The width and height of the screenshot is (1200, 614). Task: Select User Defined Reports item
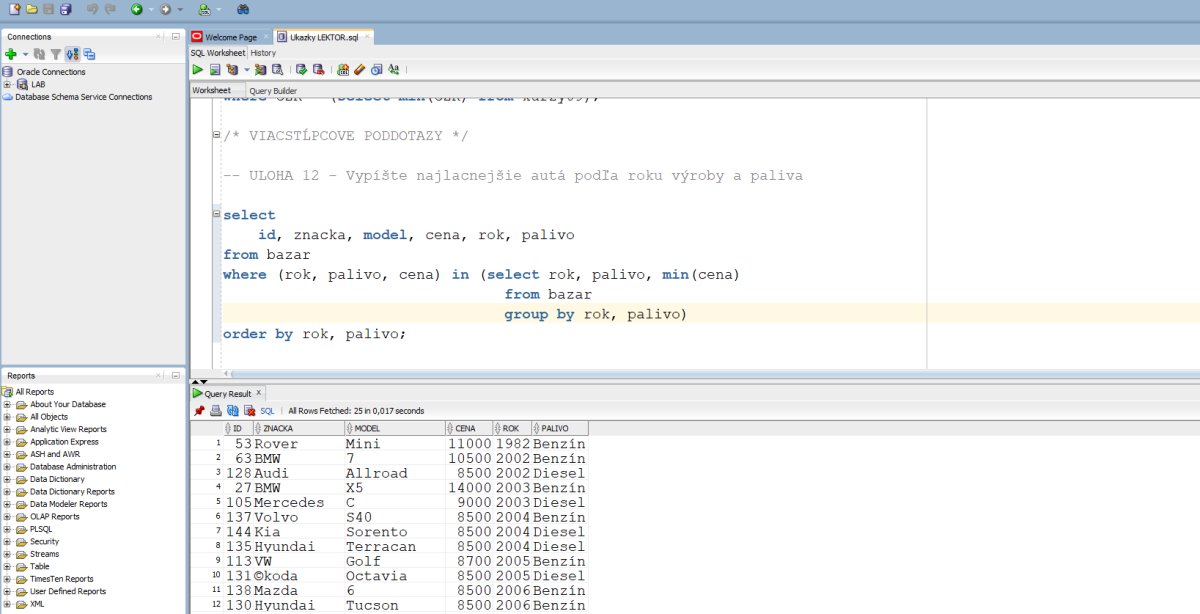(x=67, y=591)
